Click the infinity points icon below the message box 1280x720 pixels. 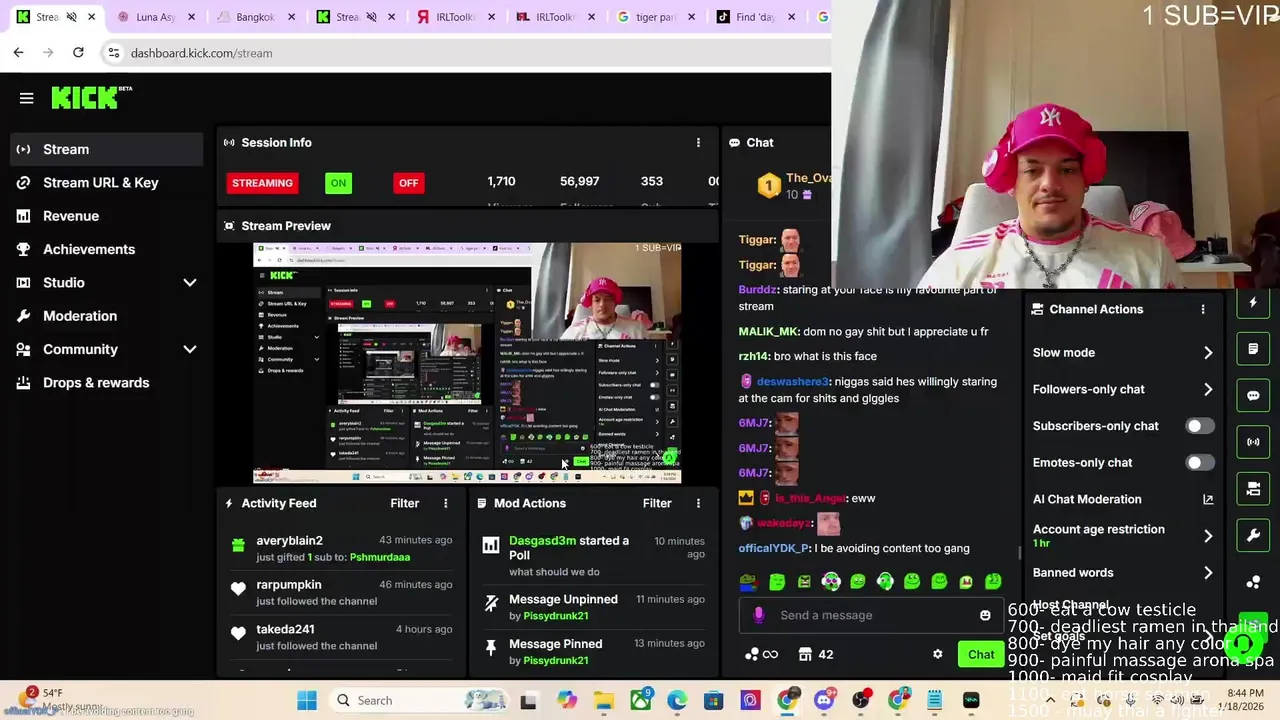(762, 654)
